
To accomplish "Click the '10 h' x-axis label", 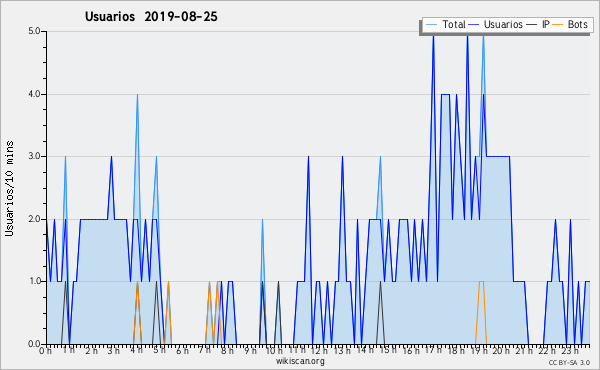I will (274, 351).
